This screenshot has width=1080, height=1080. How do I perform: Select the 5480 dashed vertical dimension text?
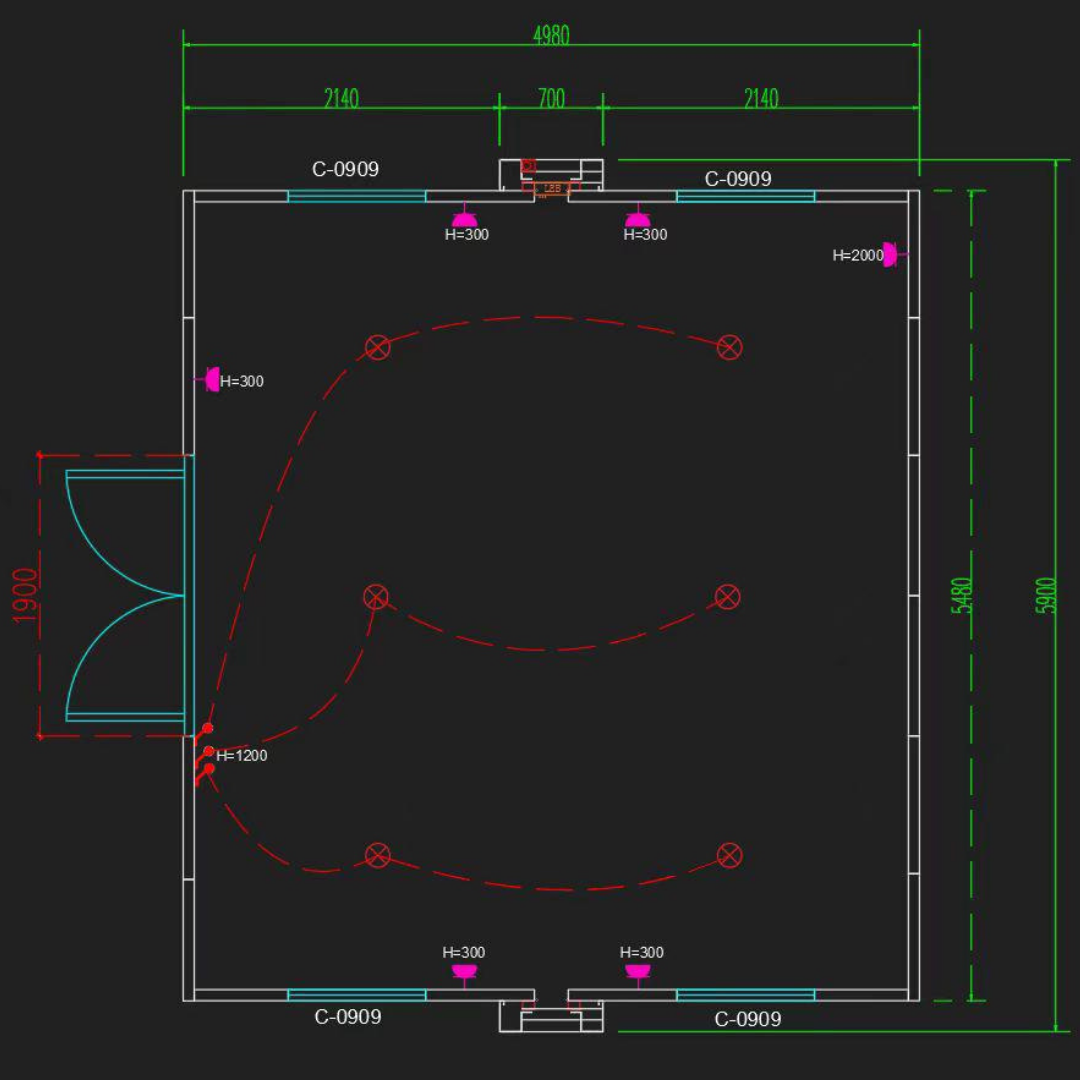click(x=961, y=595)
